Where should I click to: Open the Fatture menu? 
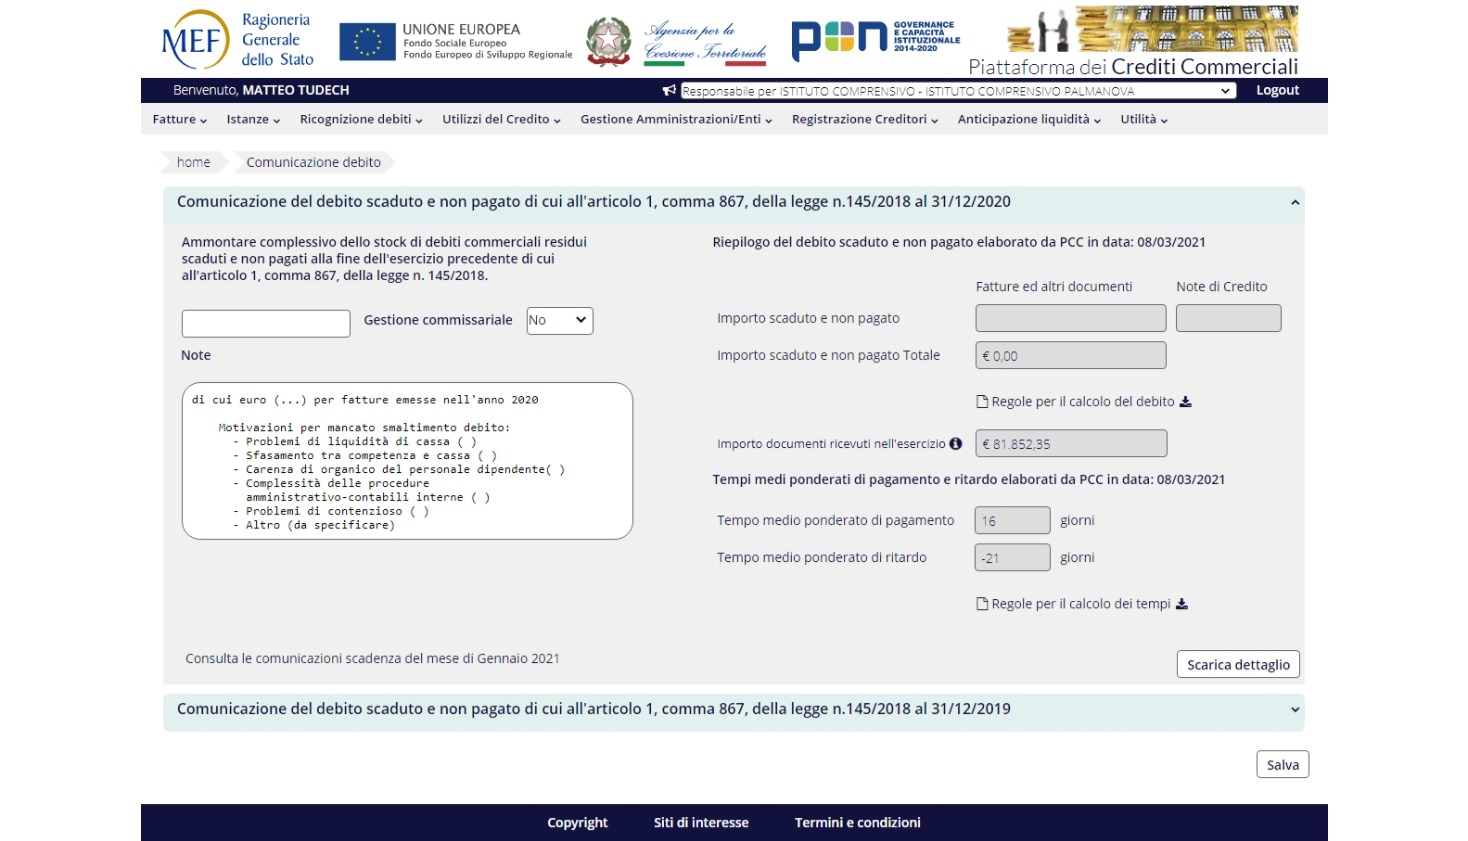click(x=179, y=119)
